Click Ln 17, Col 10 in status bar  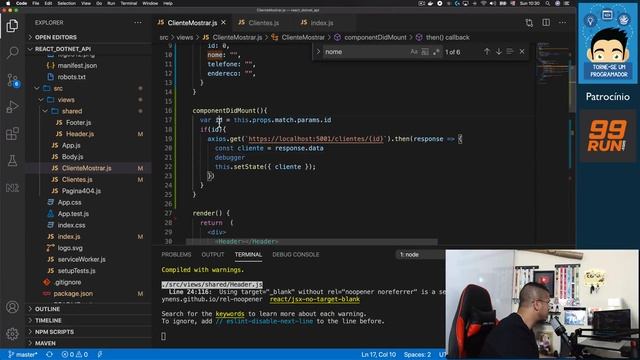coord(378,354)
